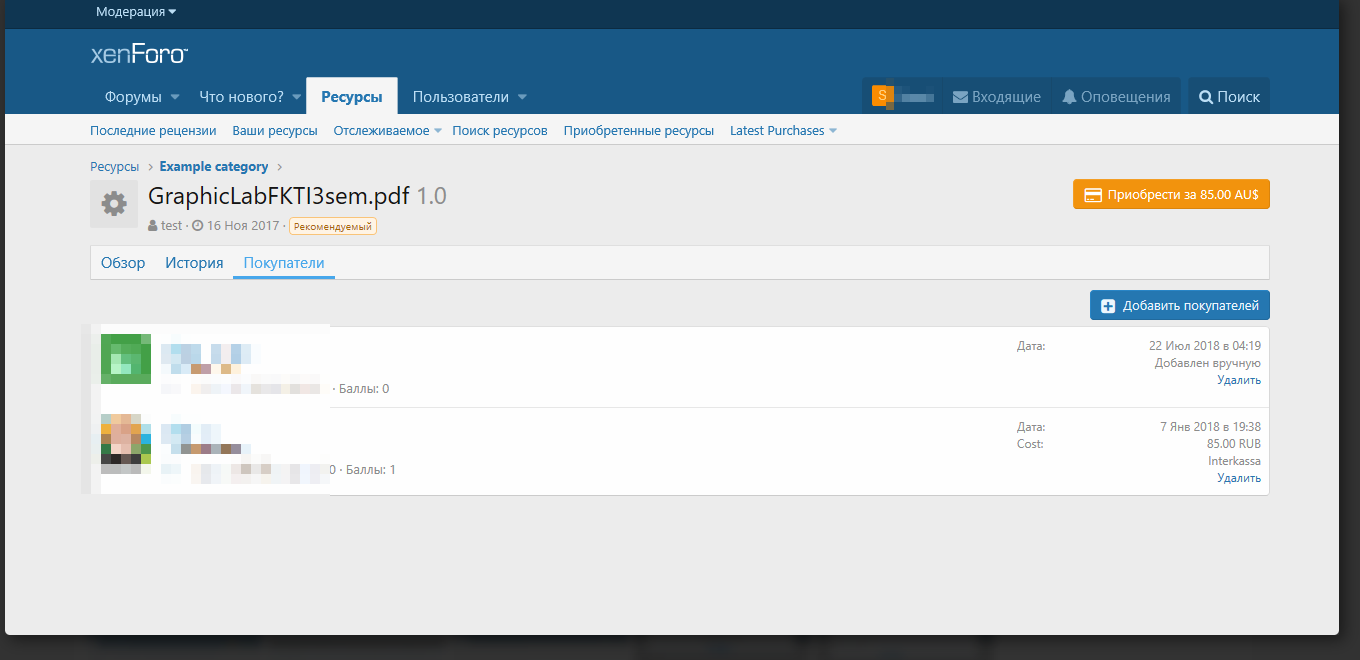Viewport: 1360px width, 660px height.
Task: Expand the Форумы menu arrow
Action: [175, 97]
